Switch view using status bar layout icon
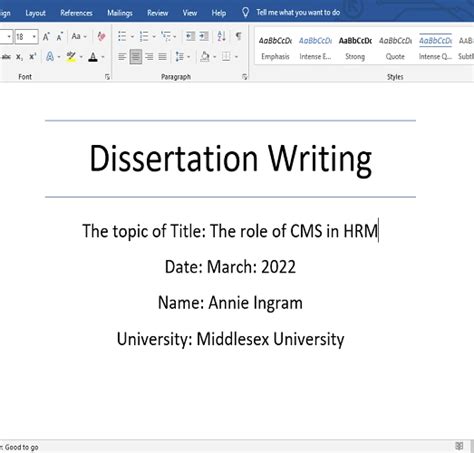474x453 pixels. pos(459,446)
